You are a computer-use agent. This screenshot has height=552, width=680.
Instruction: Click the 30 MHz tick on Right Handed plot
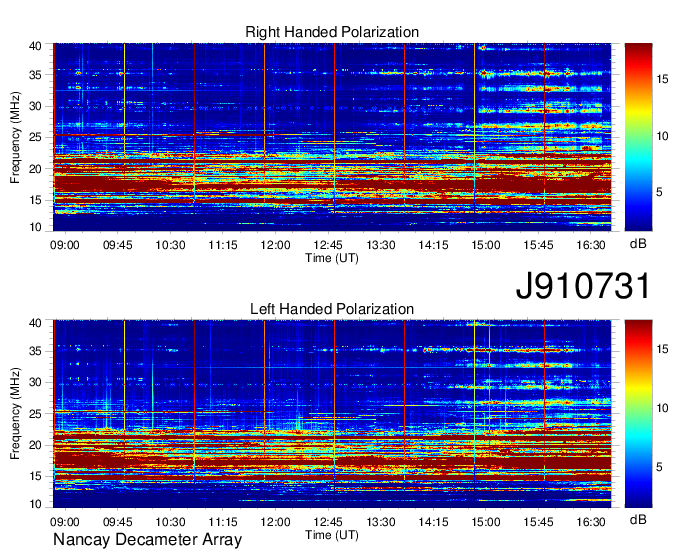[x=35, y=106]
